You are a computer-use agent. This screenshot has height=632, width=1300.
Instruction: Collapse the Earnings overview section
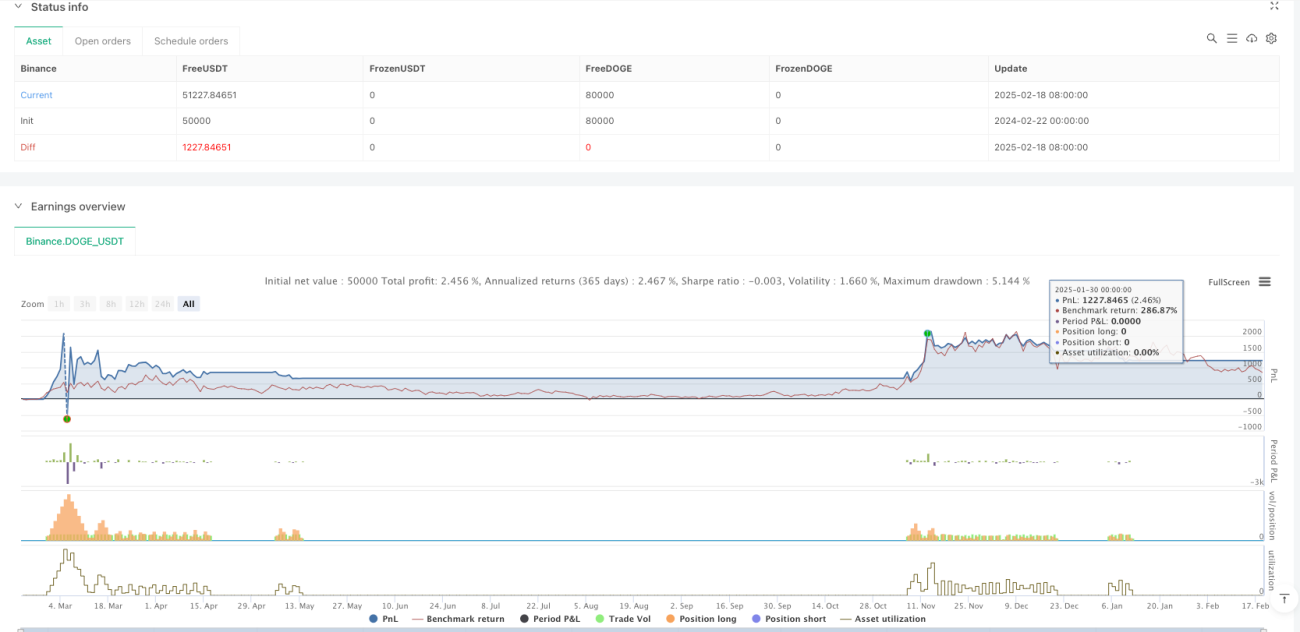pyautogui.click(x=17, y=207)
